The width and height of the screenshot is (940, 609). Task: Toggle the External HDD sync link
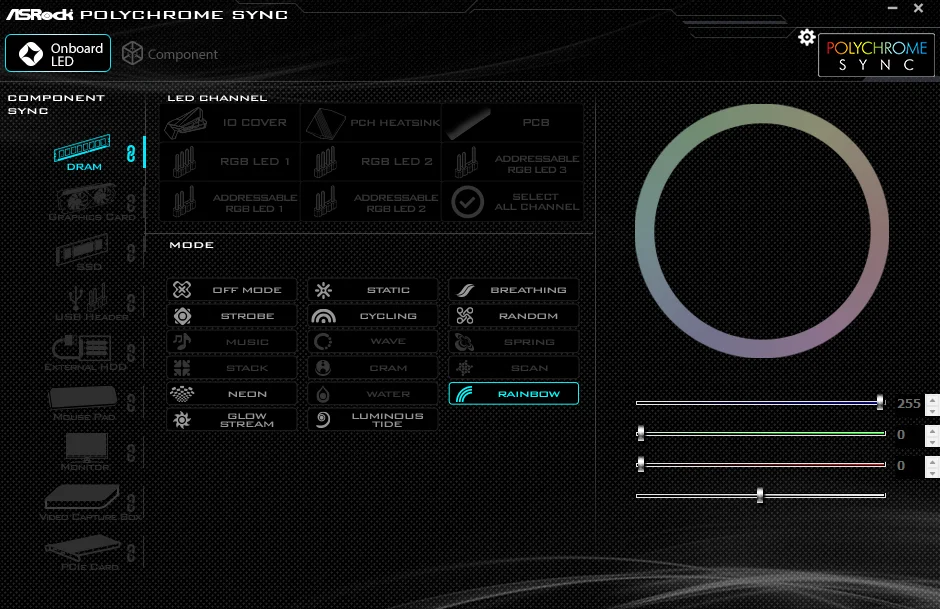(131, 353)
